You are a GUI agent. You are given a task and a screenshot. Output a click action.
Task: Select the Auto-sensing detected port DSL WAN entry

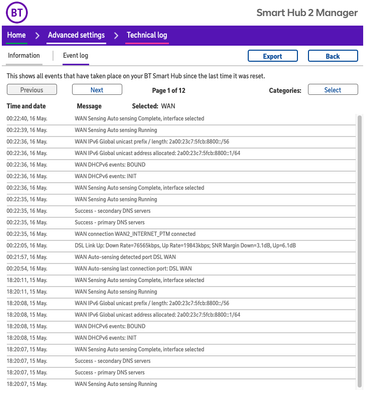pos(181,257)
